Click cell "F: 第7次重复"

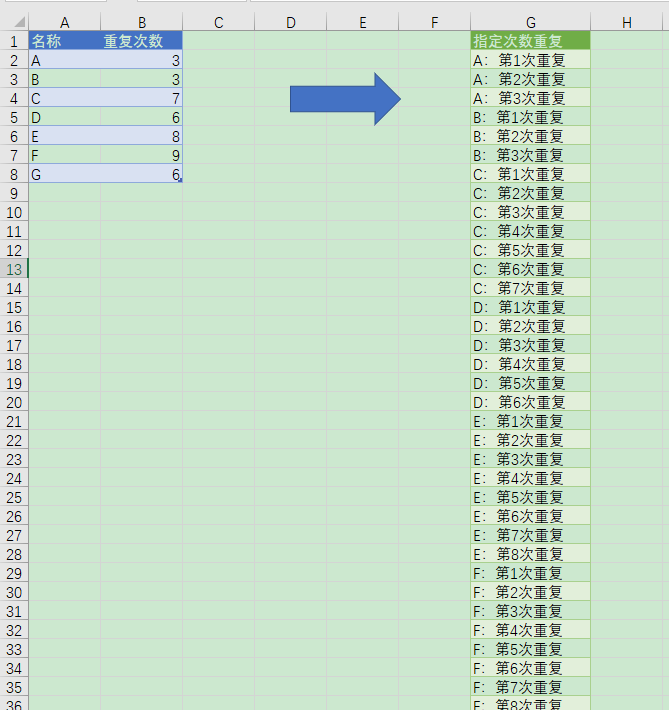(531, 687)
